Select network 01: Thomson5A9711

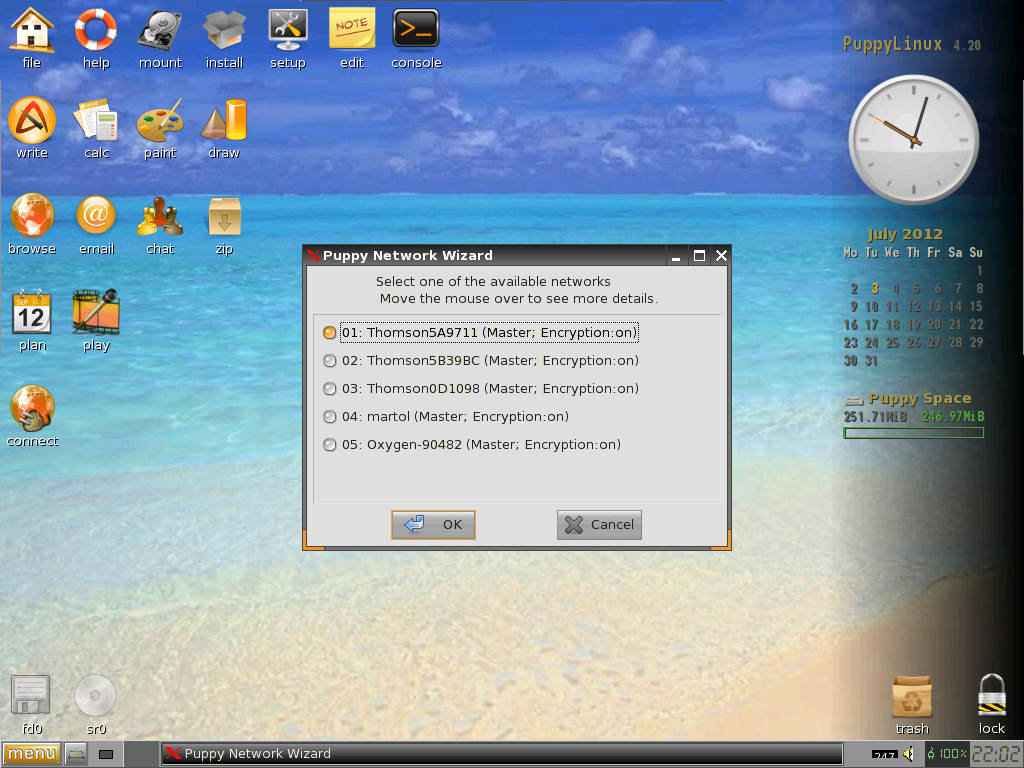[480, 332]
